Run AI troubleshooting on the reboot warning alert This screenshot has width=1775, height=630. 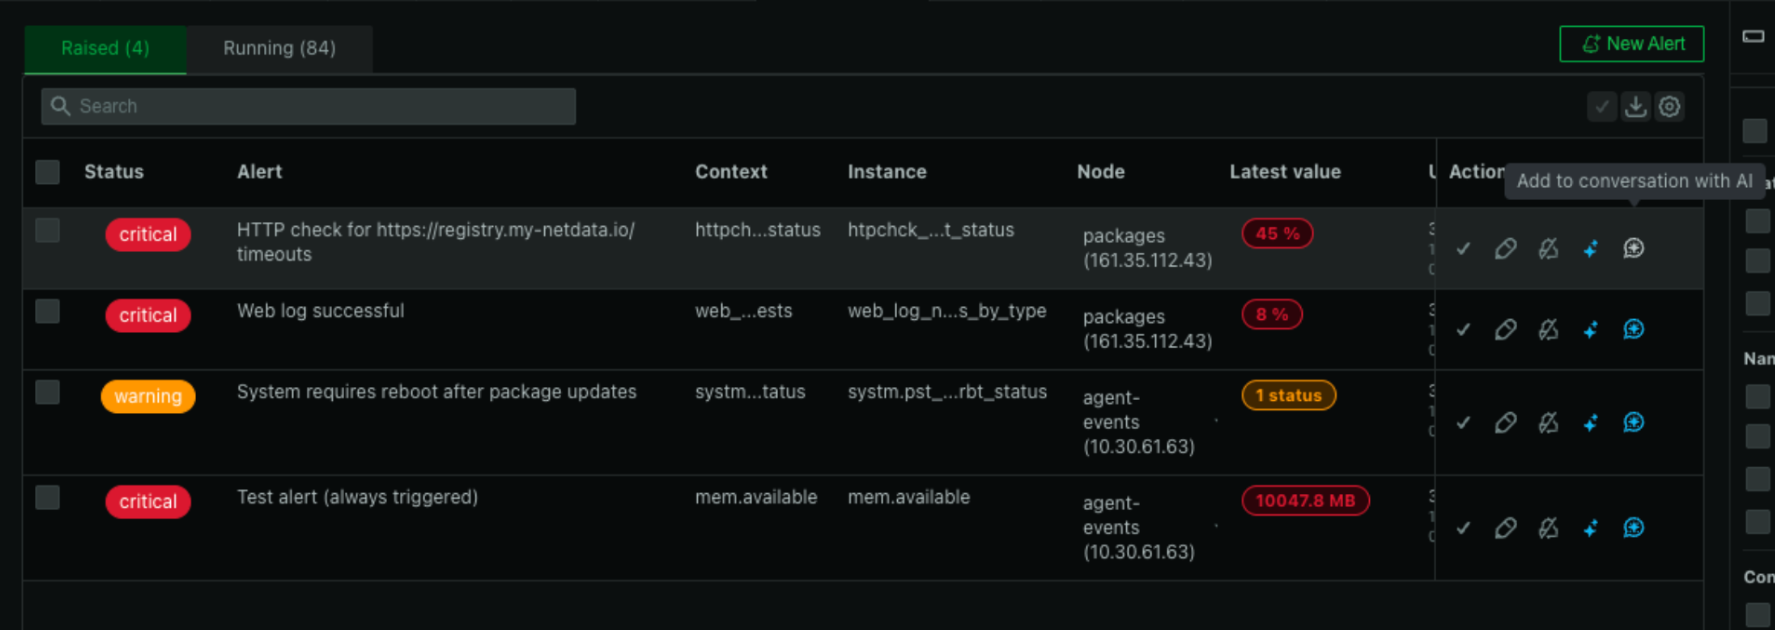(x=1591, y=422)
